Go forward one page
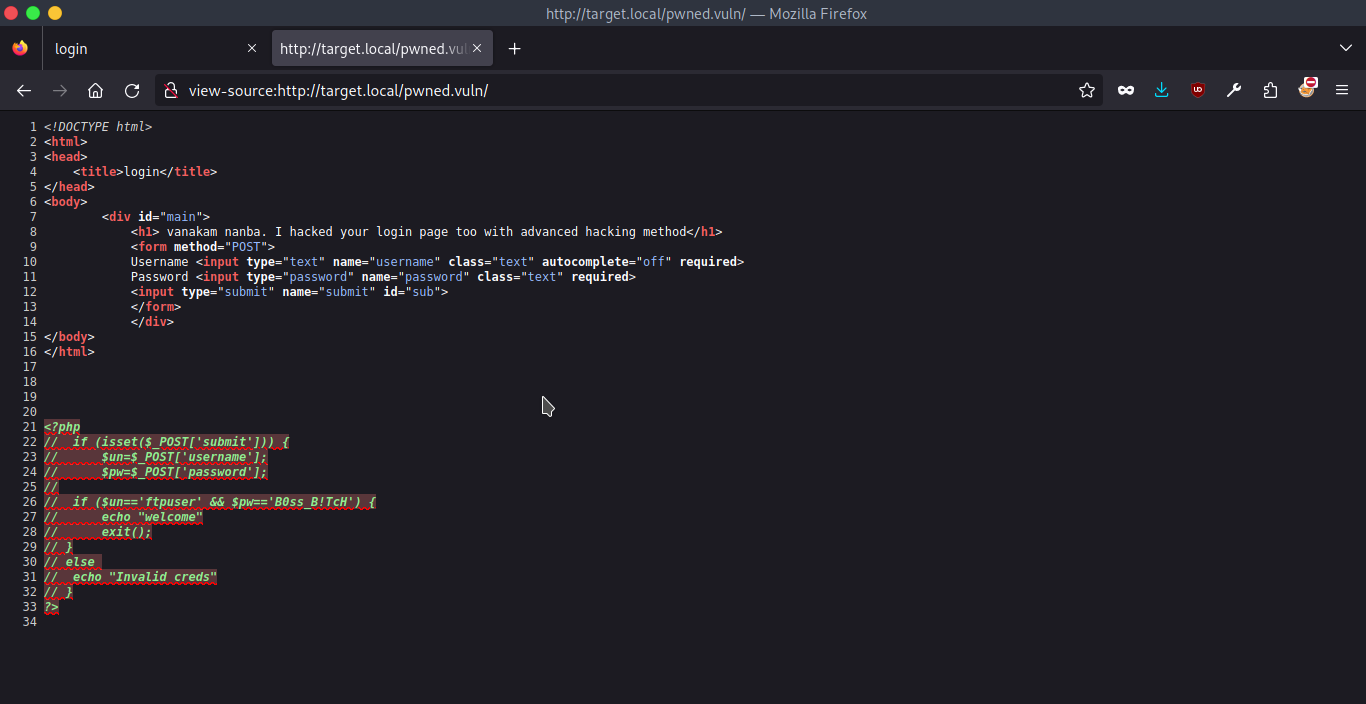This screenshot has height=704, width=1366. click(59, 90)
